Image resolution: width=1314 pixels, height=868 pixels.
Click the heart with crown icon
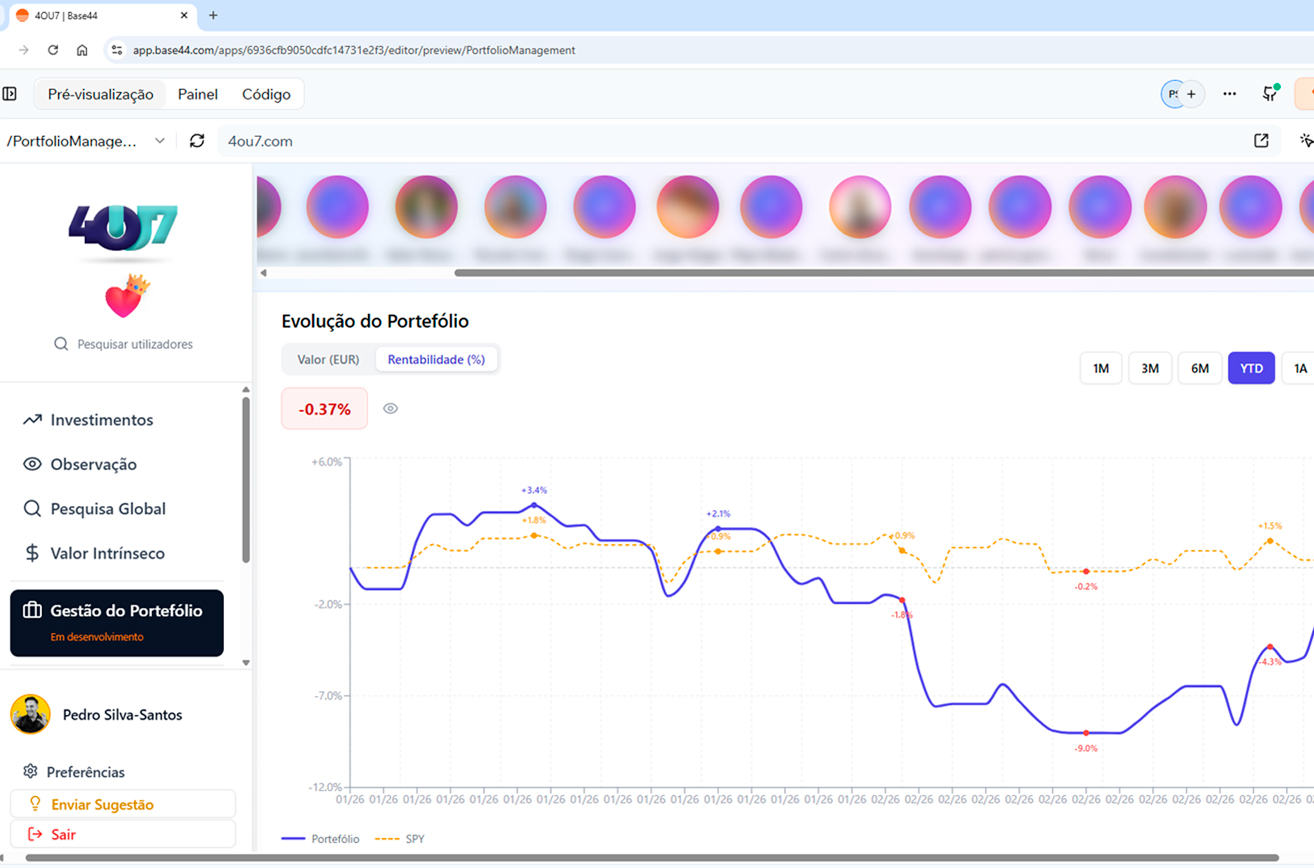126,297
